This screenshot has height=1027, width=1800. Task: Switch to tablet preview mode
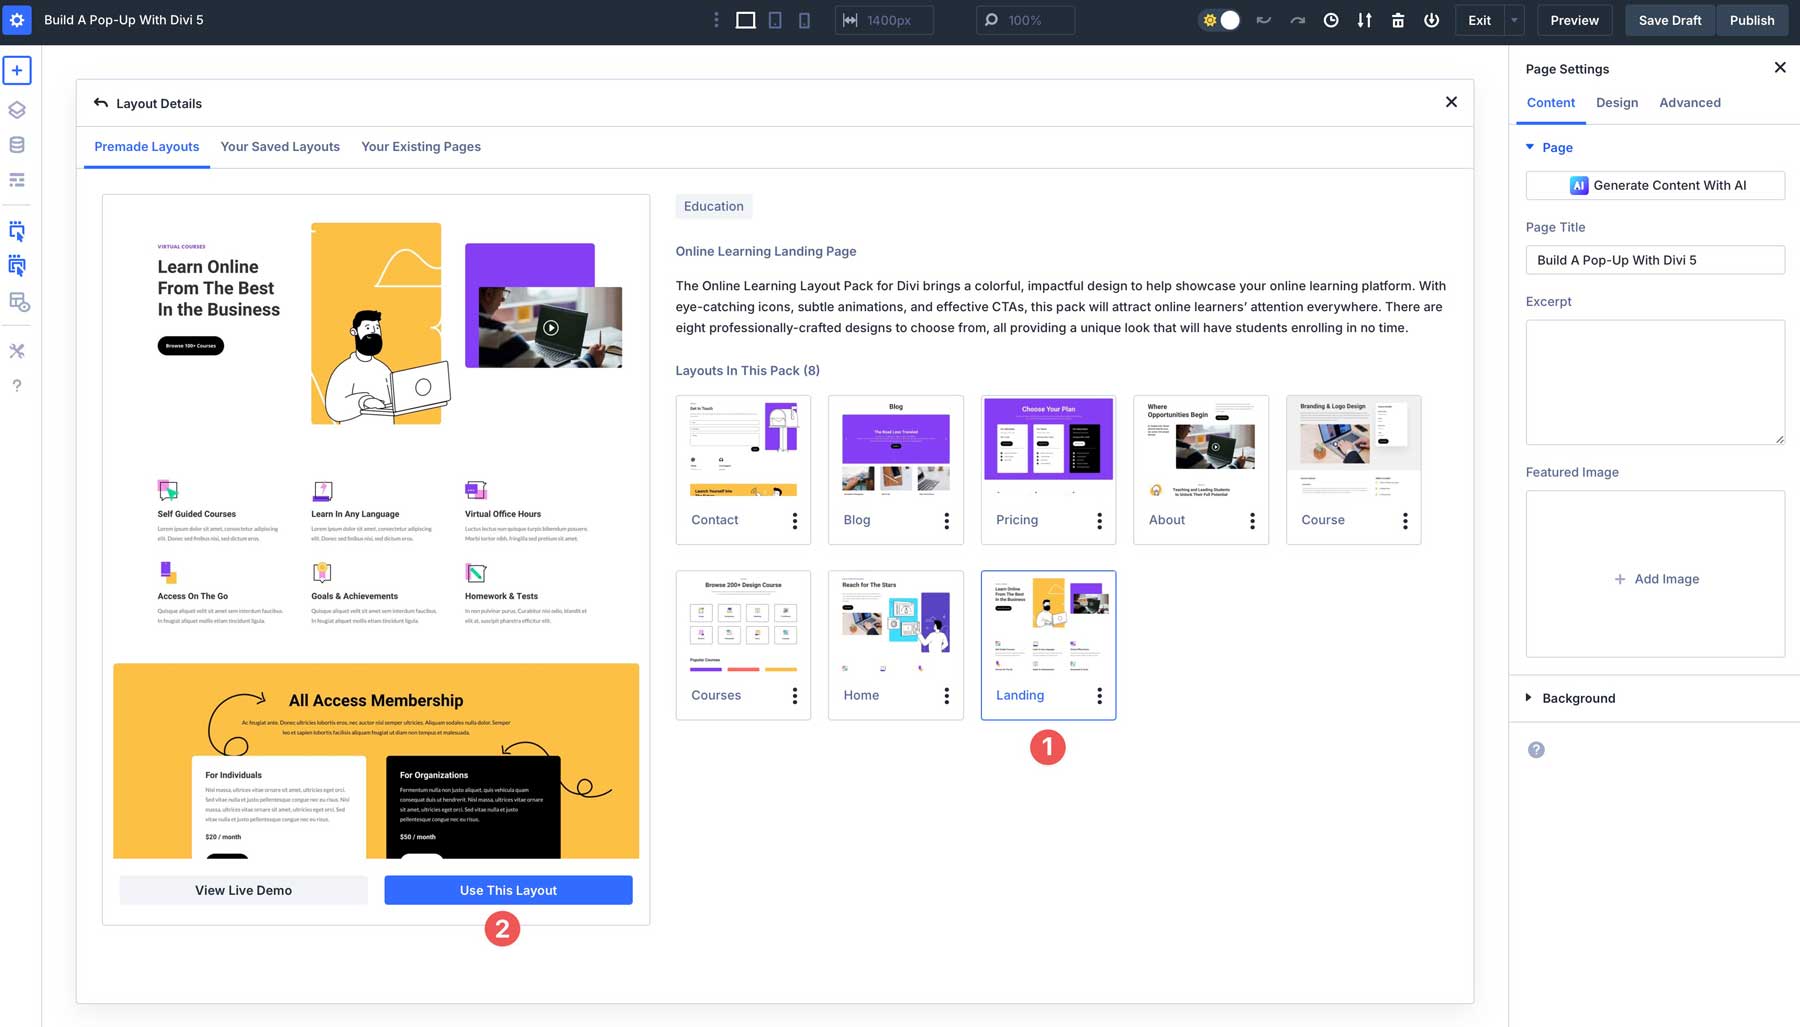pos(775,20)
